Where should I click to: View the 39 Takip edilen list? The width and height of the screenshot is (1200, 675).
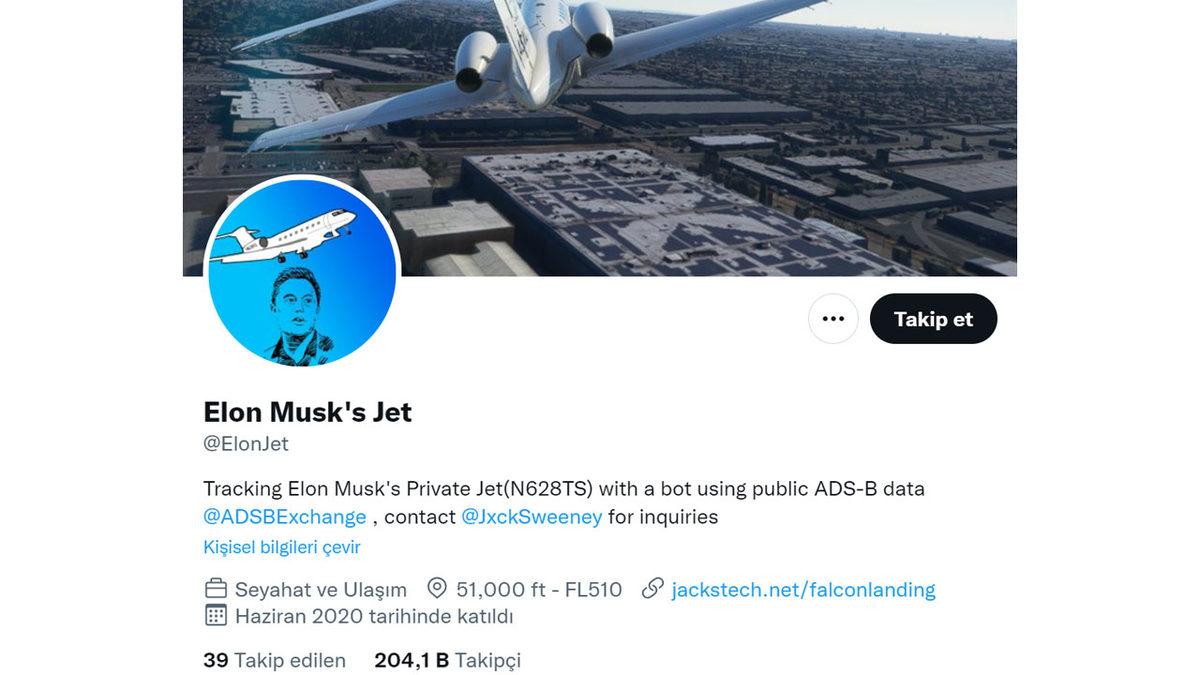pos(274,661)
